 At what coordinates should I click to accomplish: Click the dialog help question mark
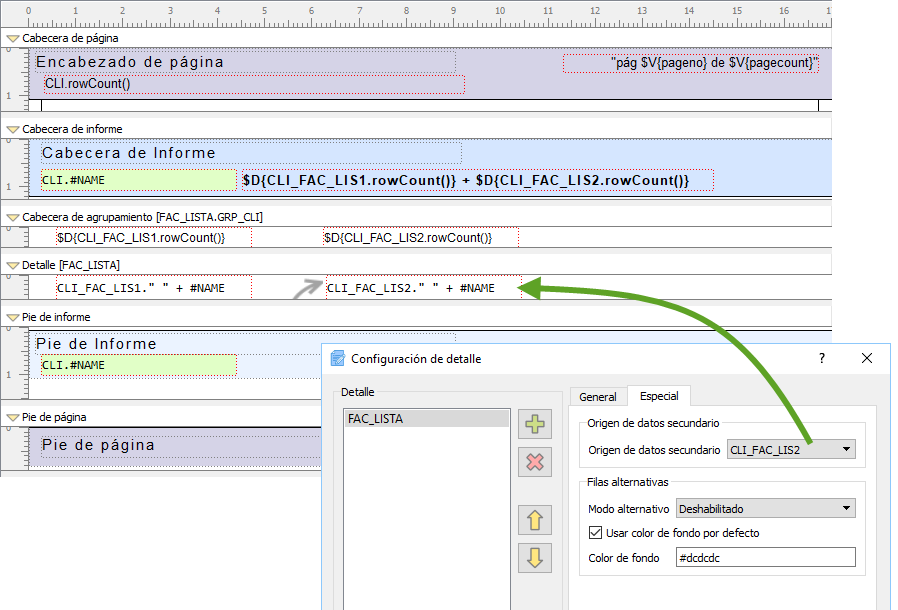coord(821,358)
